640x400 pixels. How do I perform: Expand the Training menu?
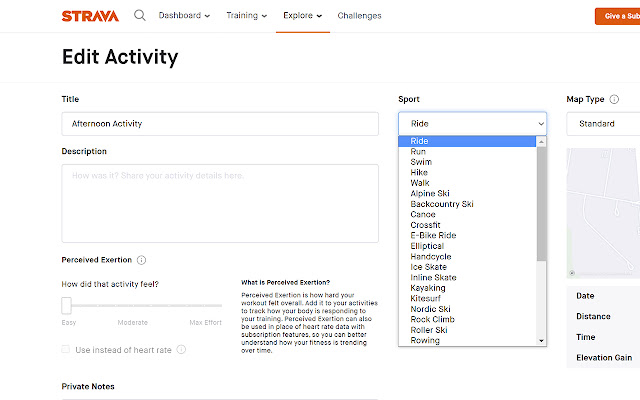point(247,16)
